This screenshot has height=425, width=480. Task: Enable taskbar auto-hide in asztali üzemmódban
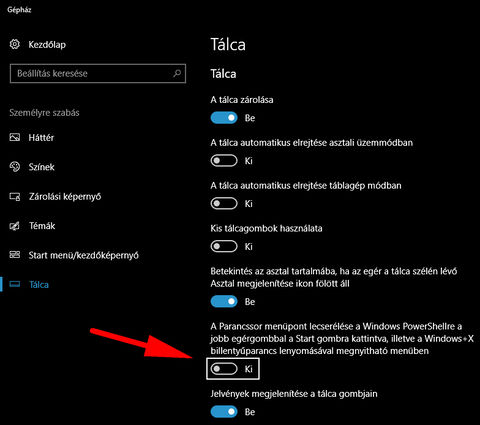point(224,161)
